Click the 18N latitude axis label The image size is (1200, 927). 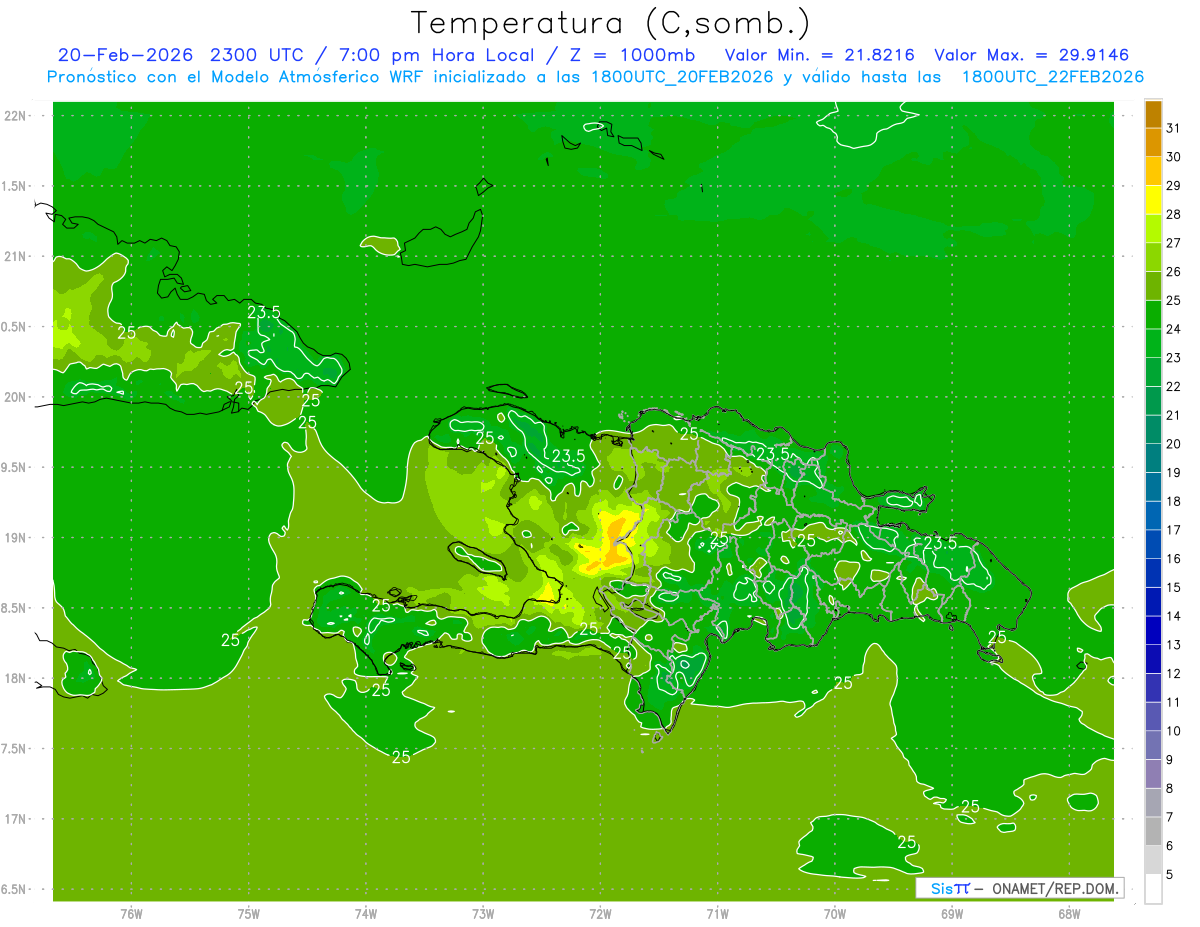14,678
